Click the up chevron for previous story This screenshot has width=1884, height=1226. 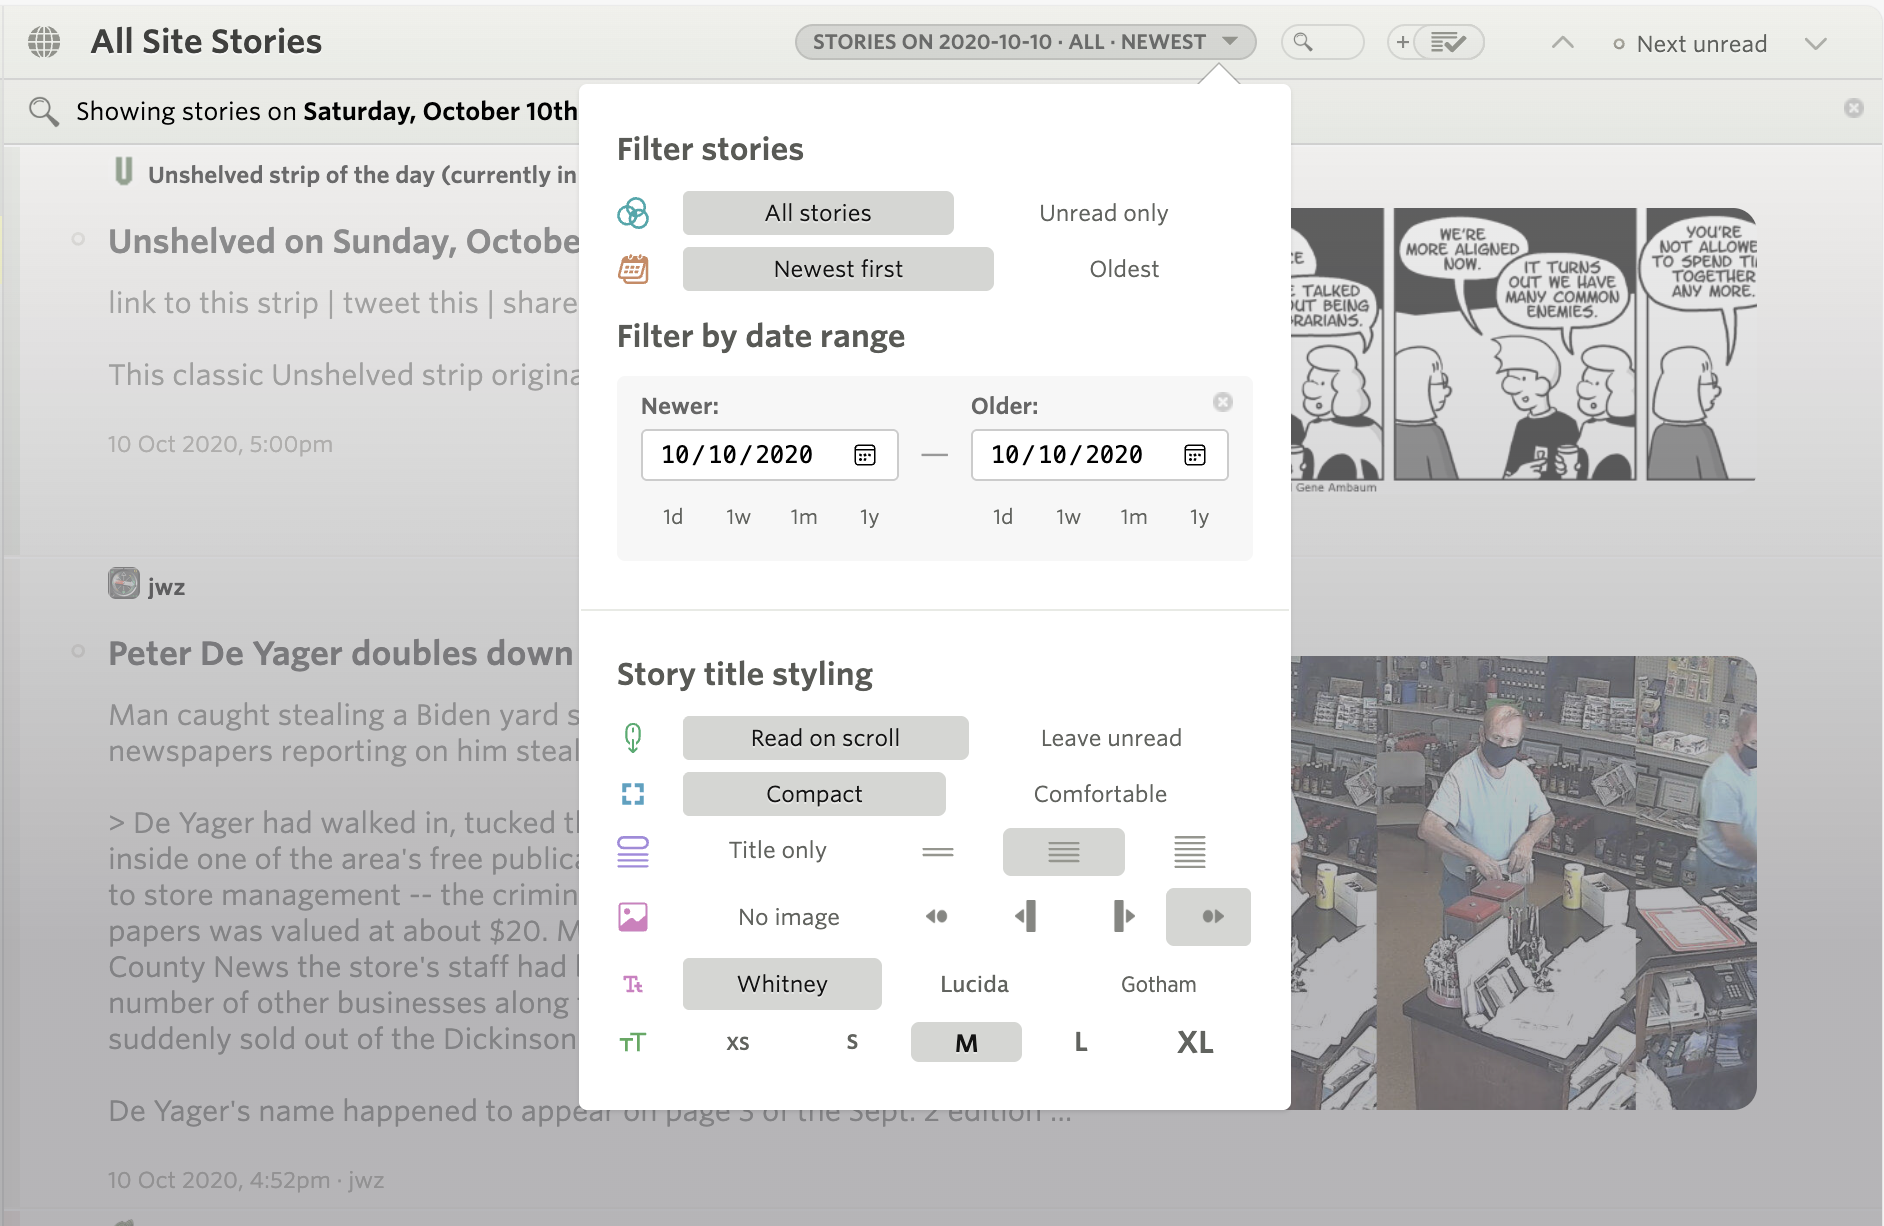click(1562, 43)
